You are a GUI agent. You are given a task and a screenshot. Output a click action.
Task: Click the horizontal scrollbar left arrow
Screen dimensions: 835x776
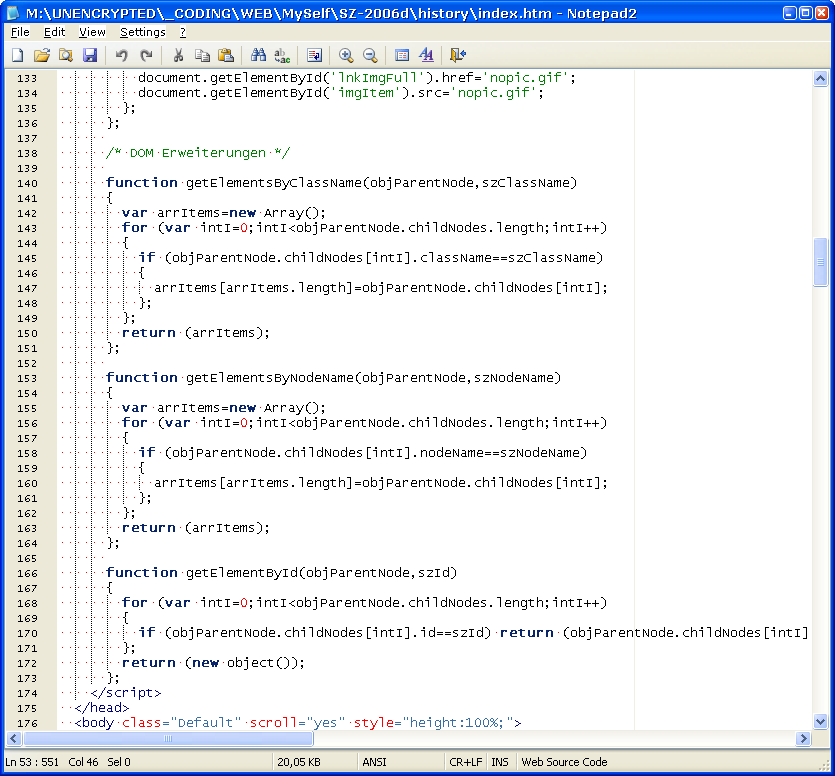coord(14,738)
